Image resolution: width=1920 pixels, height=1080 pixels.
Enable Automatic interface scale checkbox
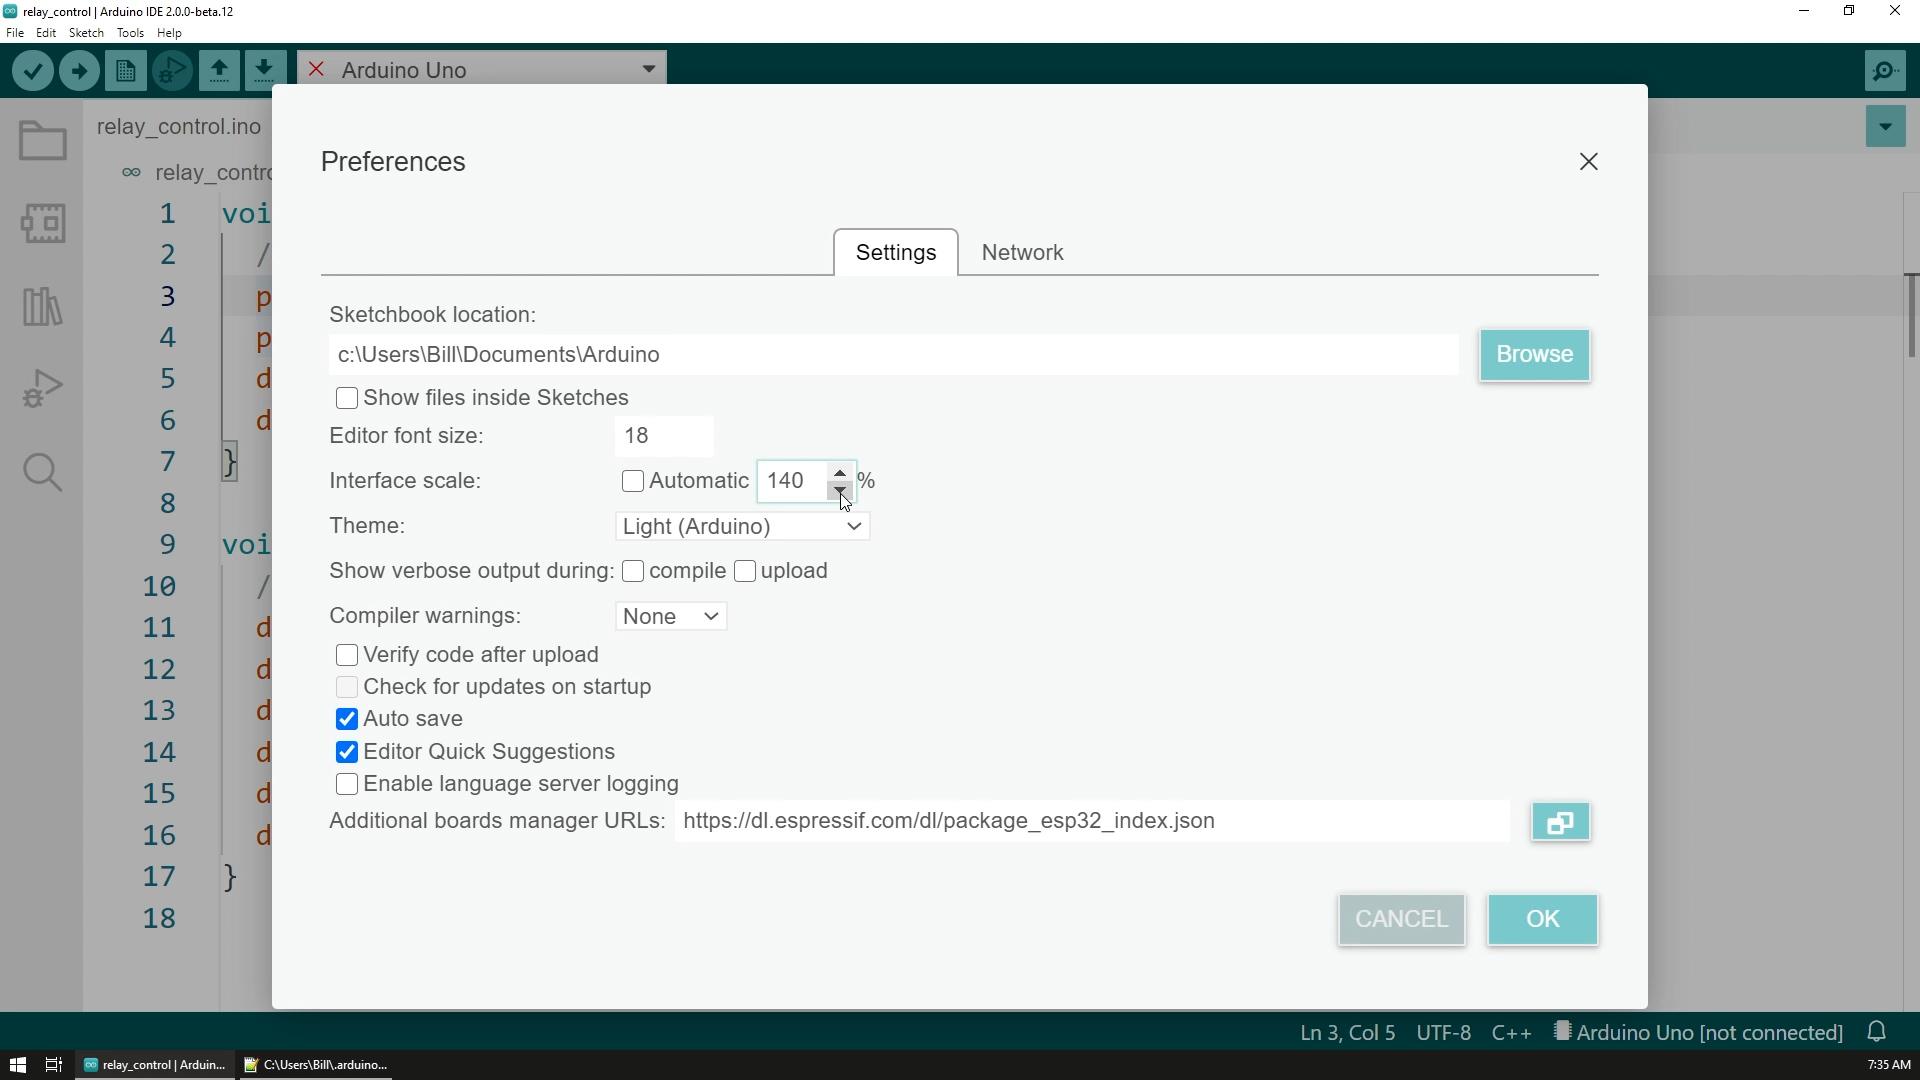[633, 482]
